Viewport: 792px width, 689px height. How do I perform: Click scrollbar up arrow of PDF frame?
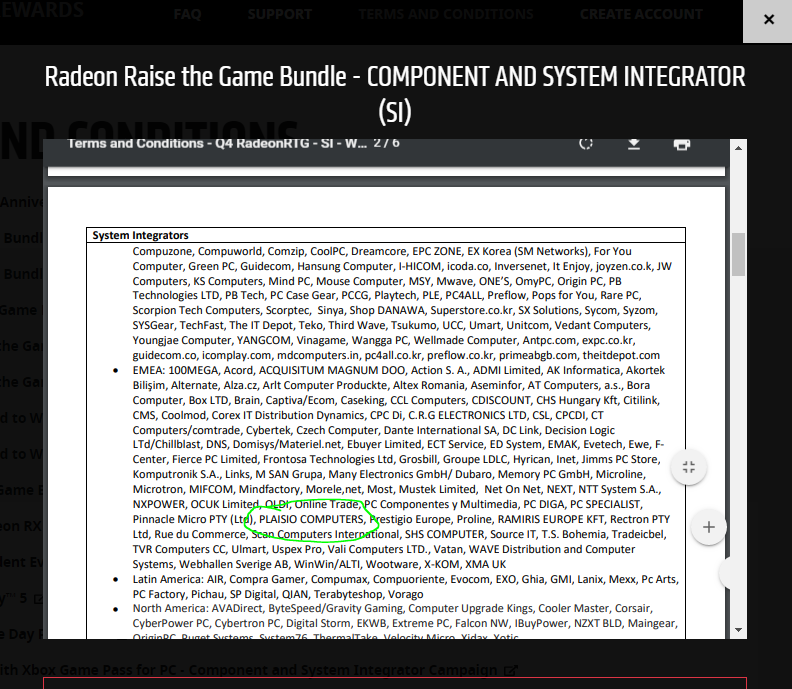(738, 147)
